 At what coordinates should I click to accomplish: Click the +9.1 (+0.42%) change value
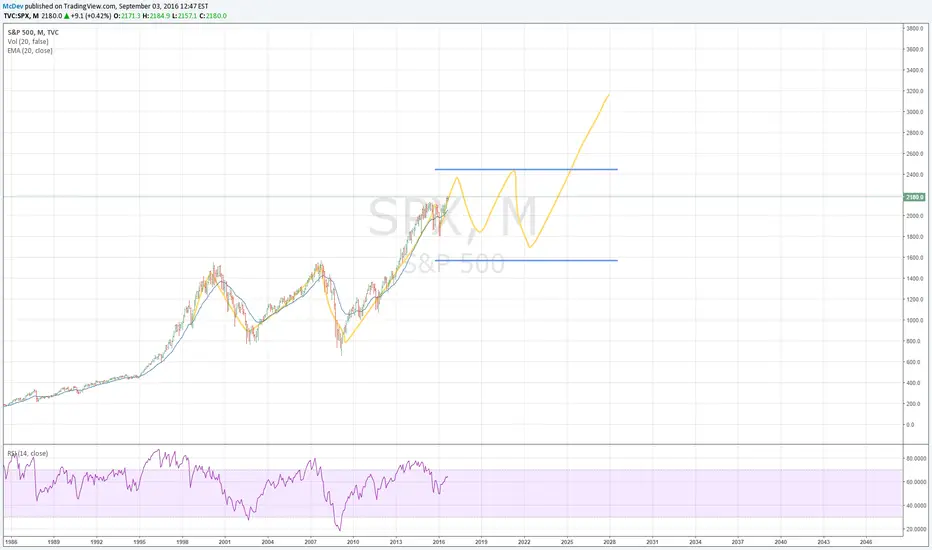pos(90,16)
